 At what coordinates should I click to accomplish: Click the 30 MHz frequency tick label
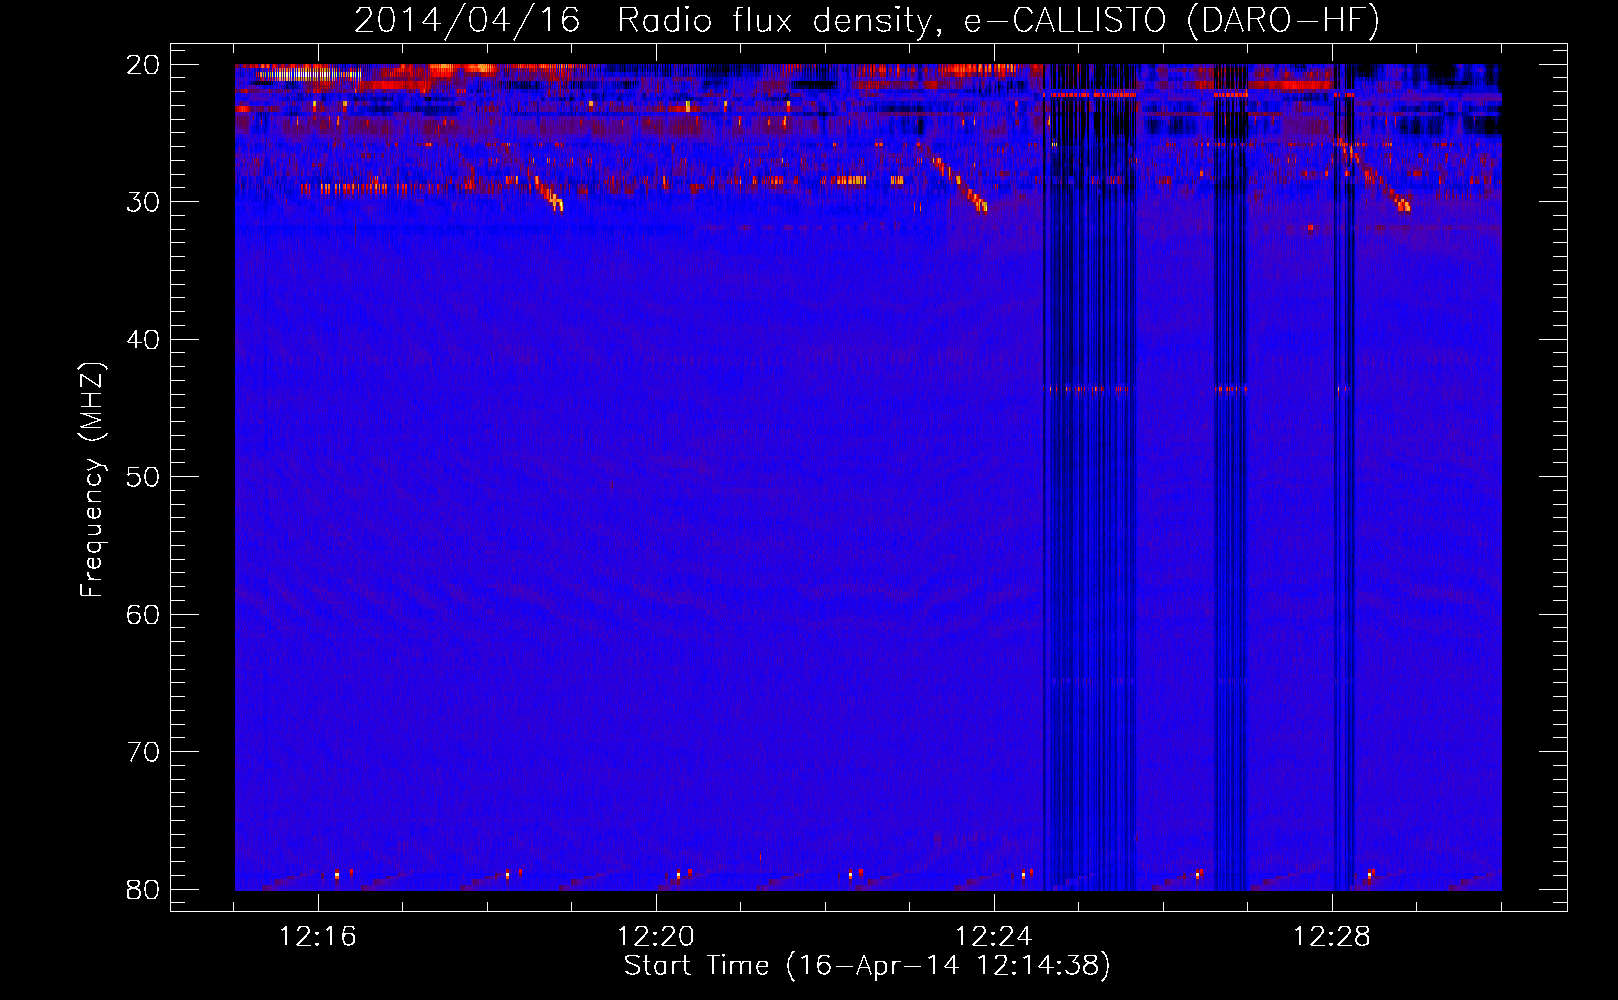click(143, 202)
